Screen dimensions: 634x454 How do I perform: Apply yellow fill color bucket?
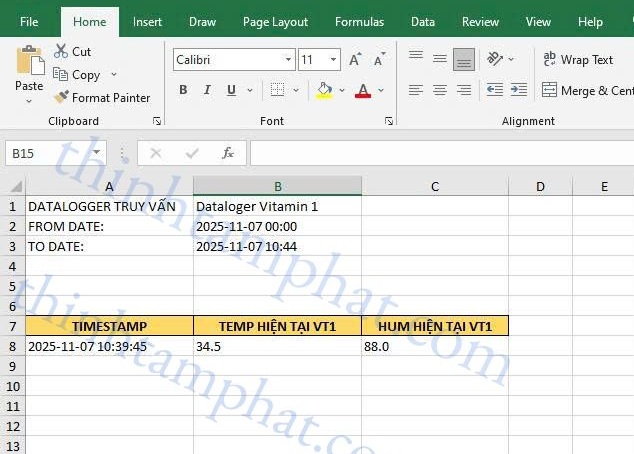click(324, 90)
